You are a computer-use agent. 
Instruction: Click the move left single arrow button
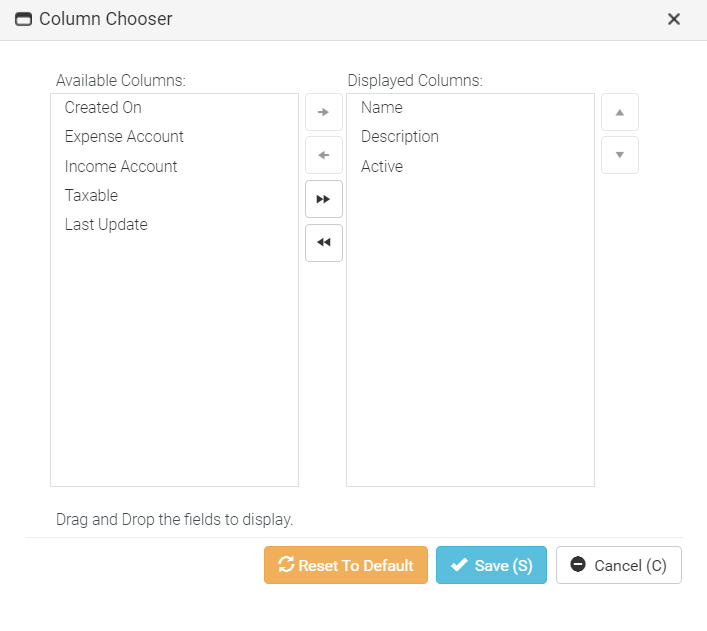tap(323, 156)
